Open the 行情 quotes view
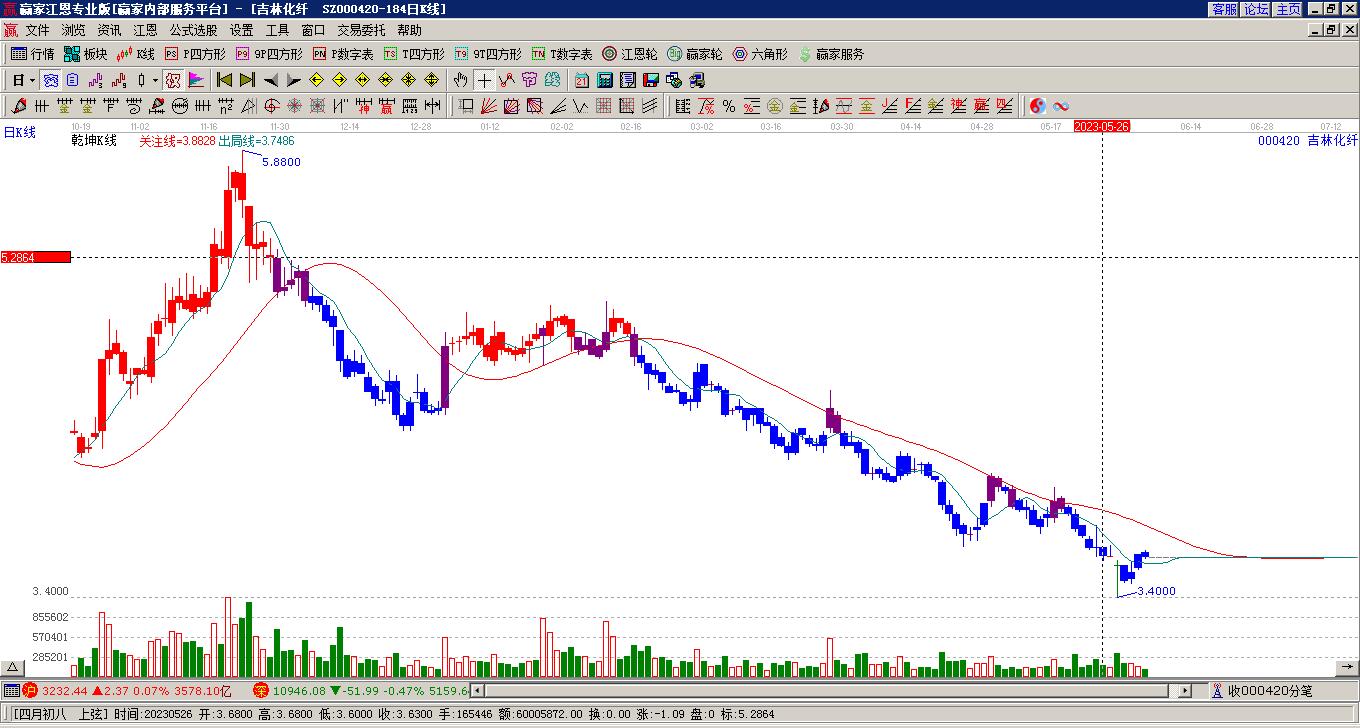This screenshot has height=728, width=1360. coord(32,54)
